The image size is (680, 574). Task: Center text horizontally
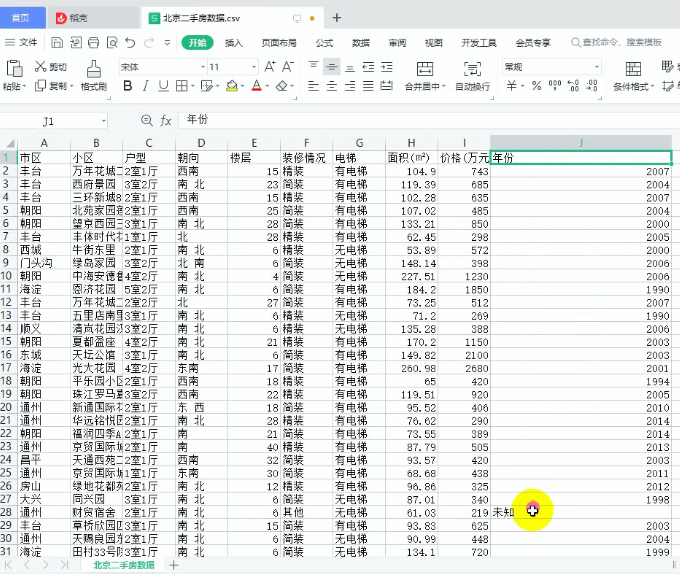332,86
